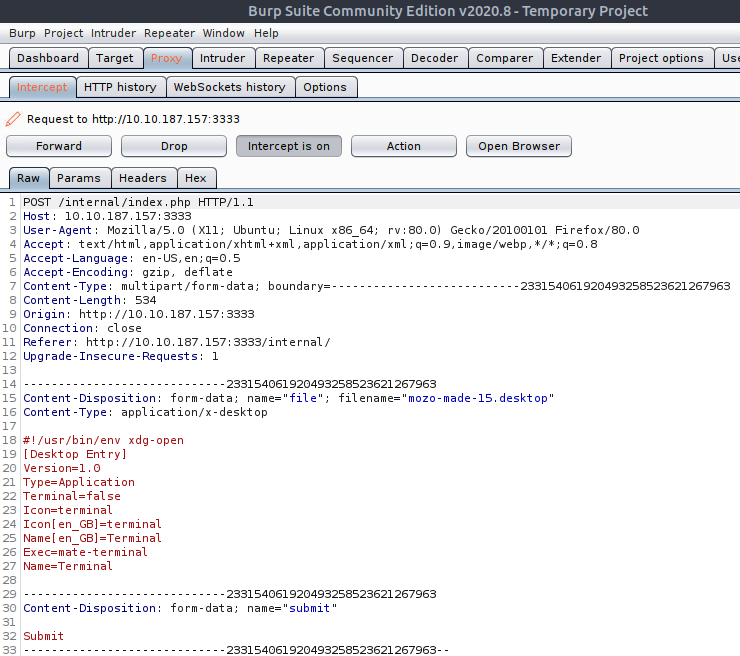Switch to the Headers view tab

[143, 178]
